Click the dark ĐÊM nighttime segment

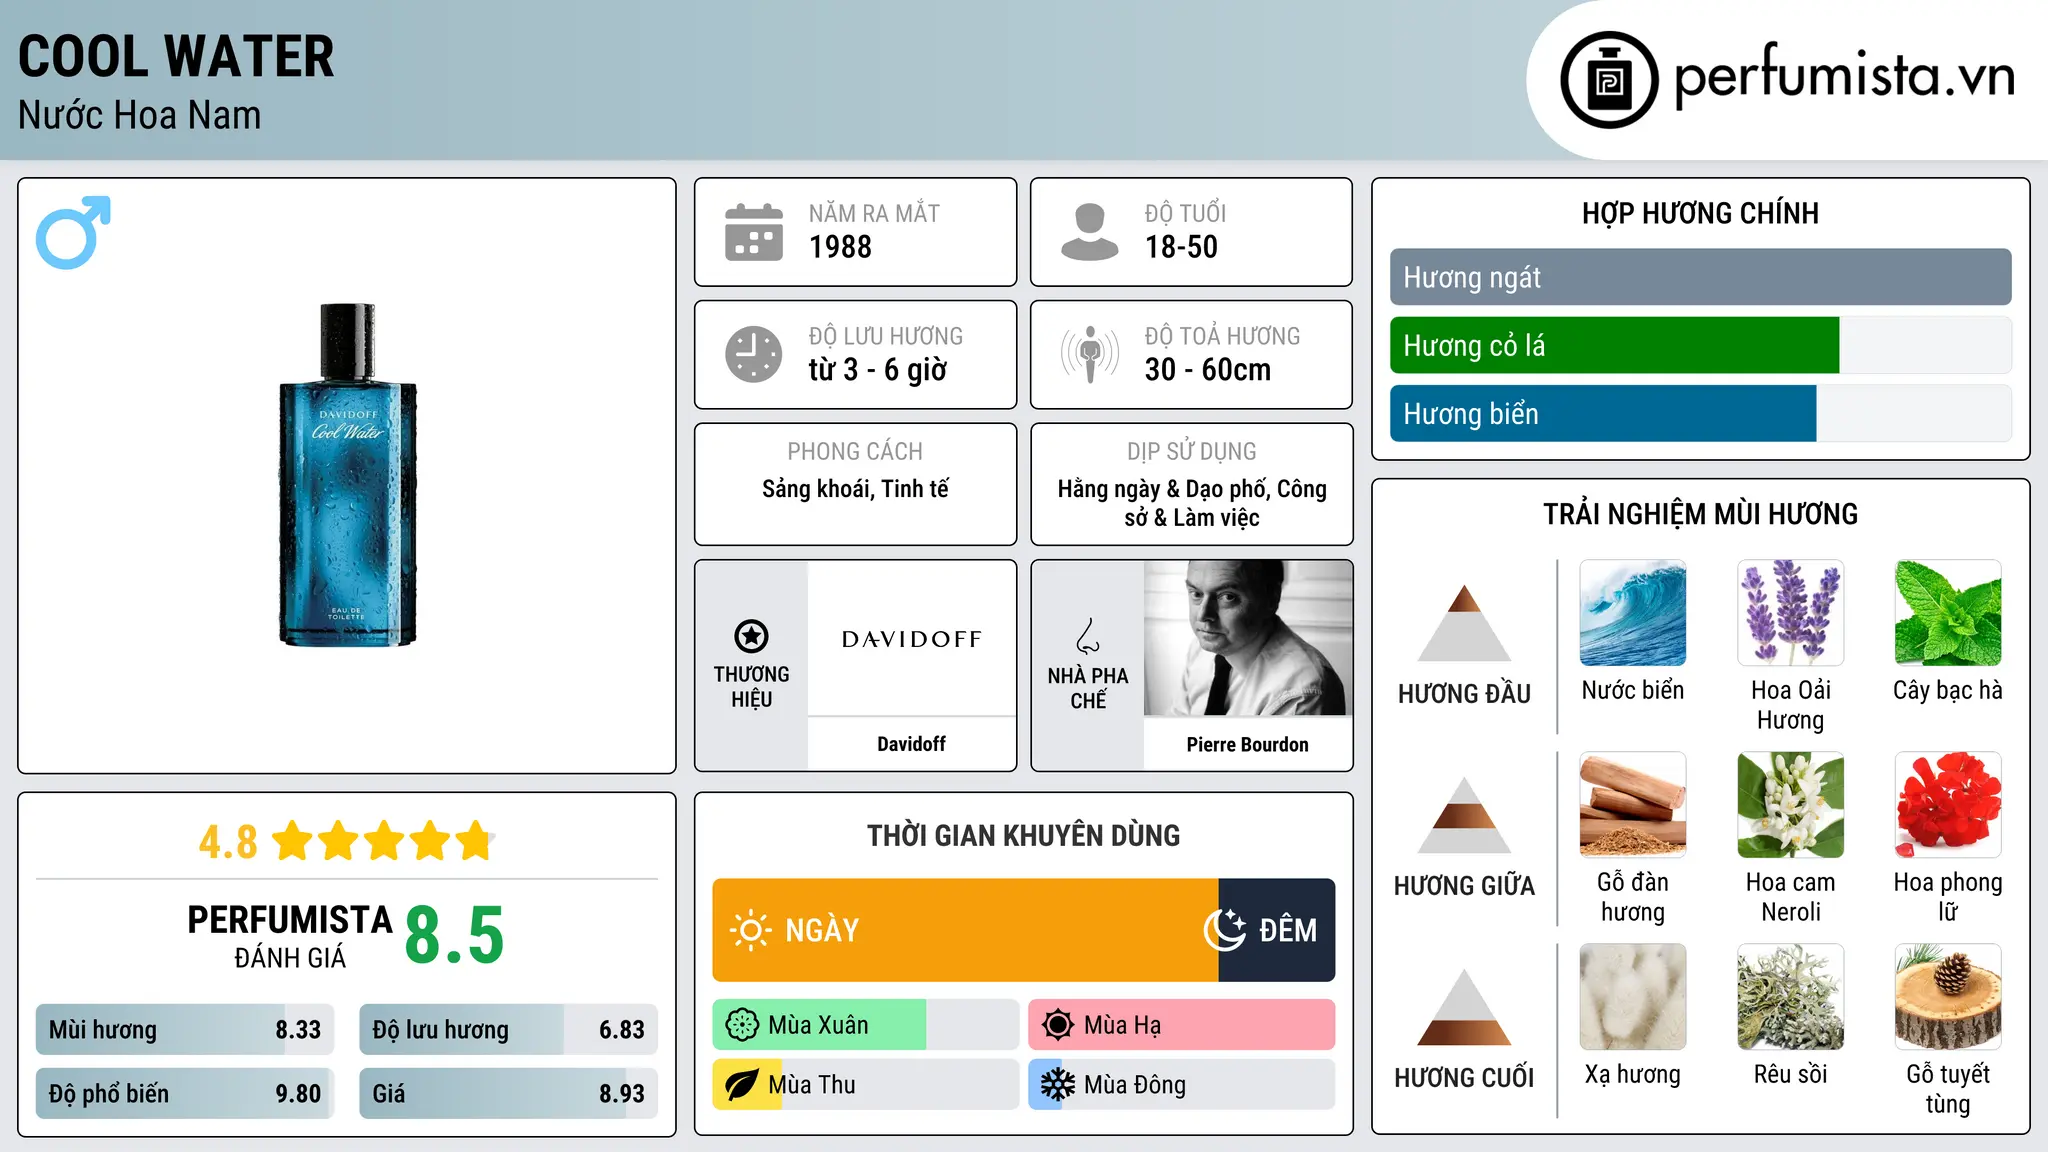click(1277, 930)
